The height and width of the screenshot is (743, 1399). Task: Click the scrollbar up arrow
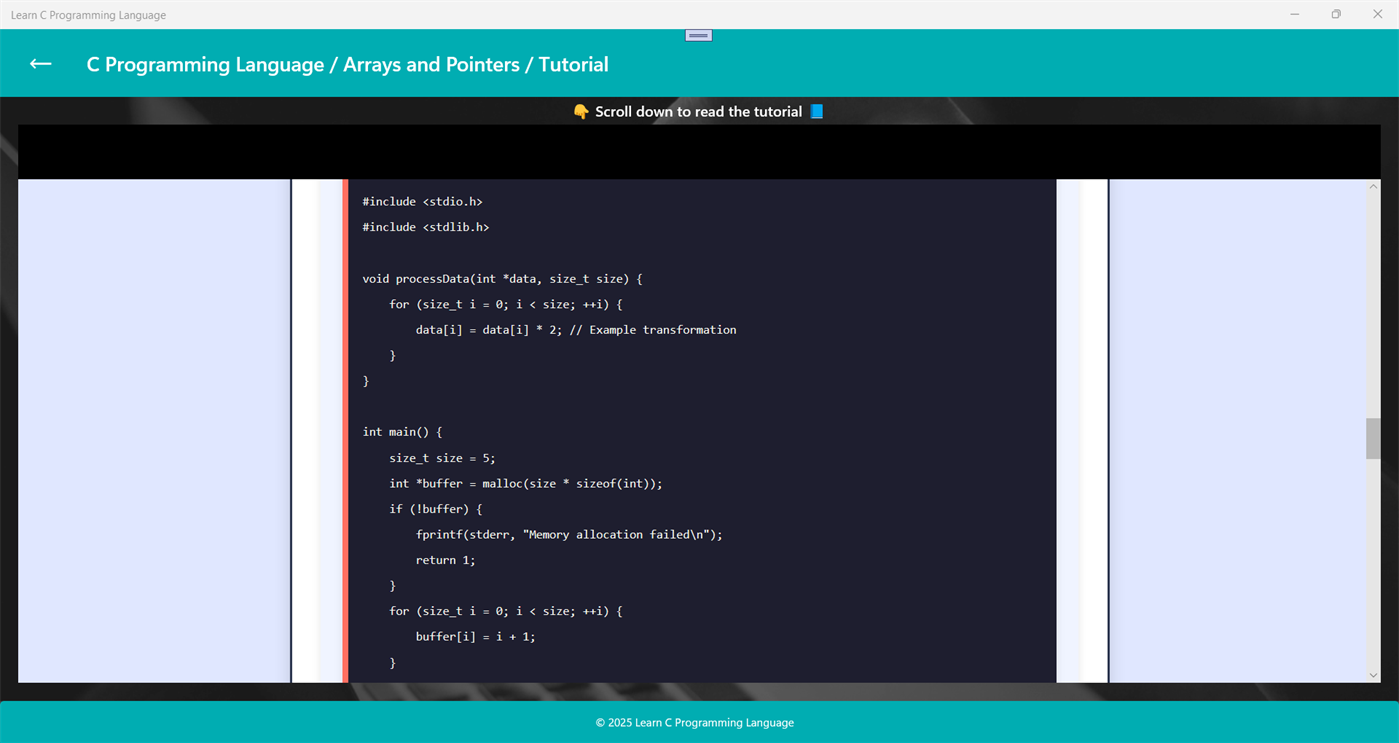1372,185
